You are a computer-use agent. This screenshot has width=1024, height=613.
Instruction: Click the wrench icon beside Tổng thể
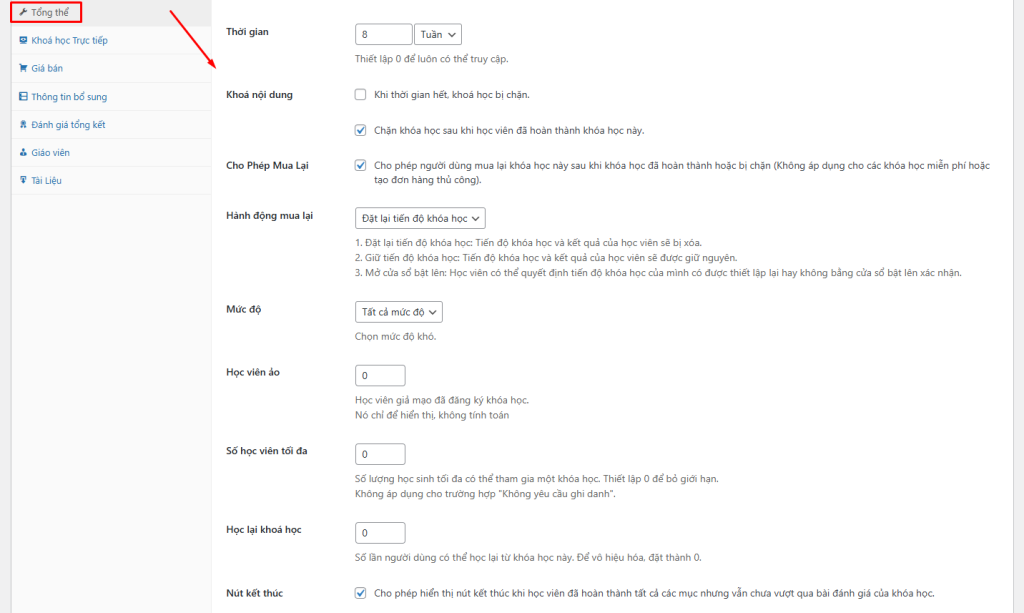(23, 13)
